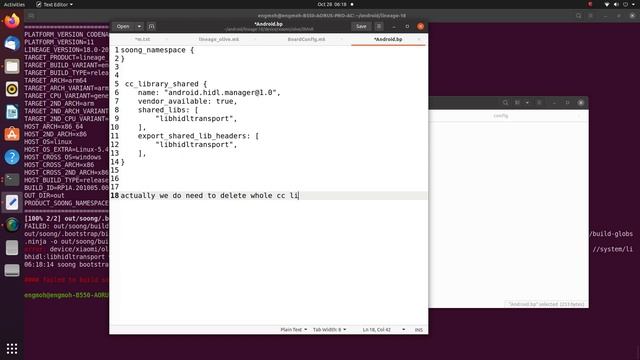This screenshot has width=640, height=360.
Task: Toggle view mode icon in file manager
Action: tap(518, 102)
